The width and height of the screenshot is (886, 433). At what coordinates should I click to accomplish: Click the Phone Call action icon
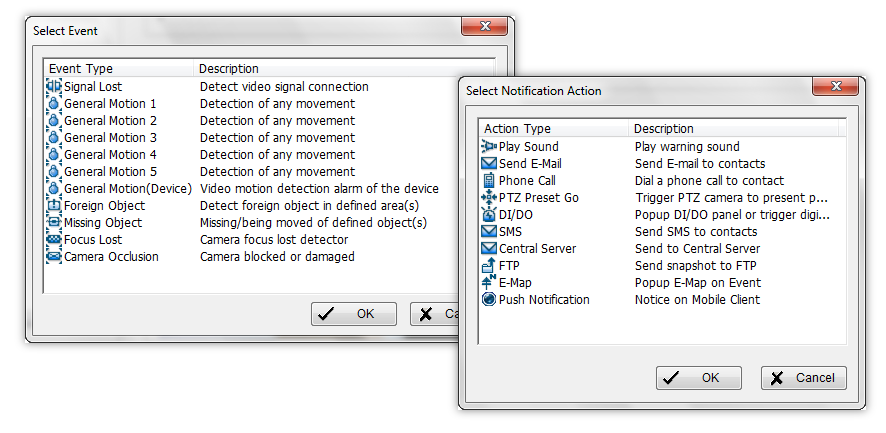tap(489, 181)
